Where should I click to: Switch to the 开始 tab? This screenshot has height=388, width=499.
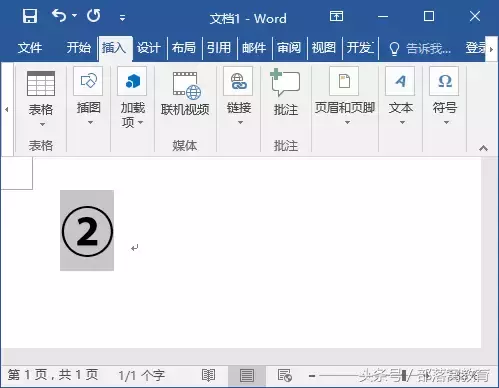[x=79, y=48]
